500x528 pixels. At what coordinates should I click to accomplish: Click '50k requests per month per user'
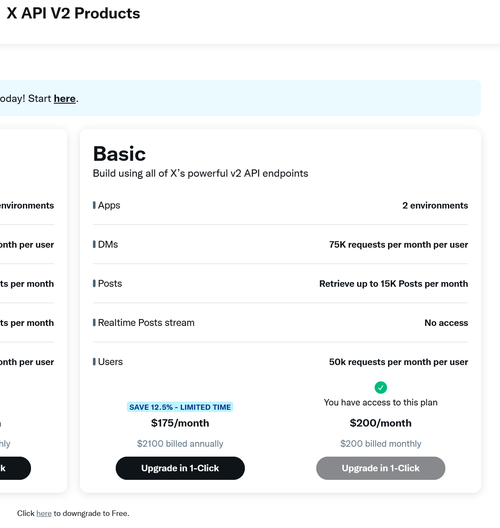399,362
